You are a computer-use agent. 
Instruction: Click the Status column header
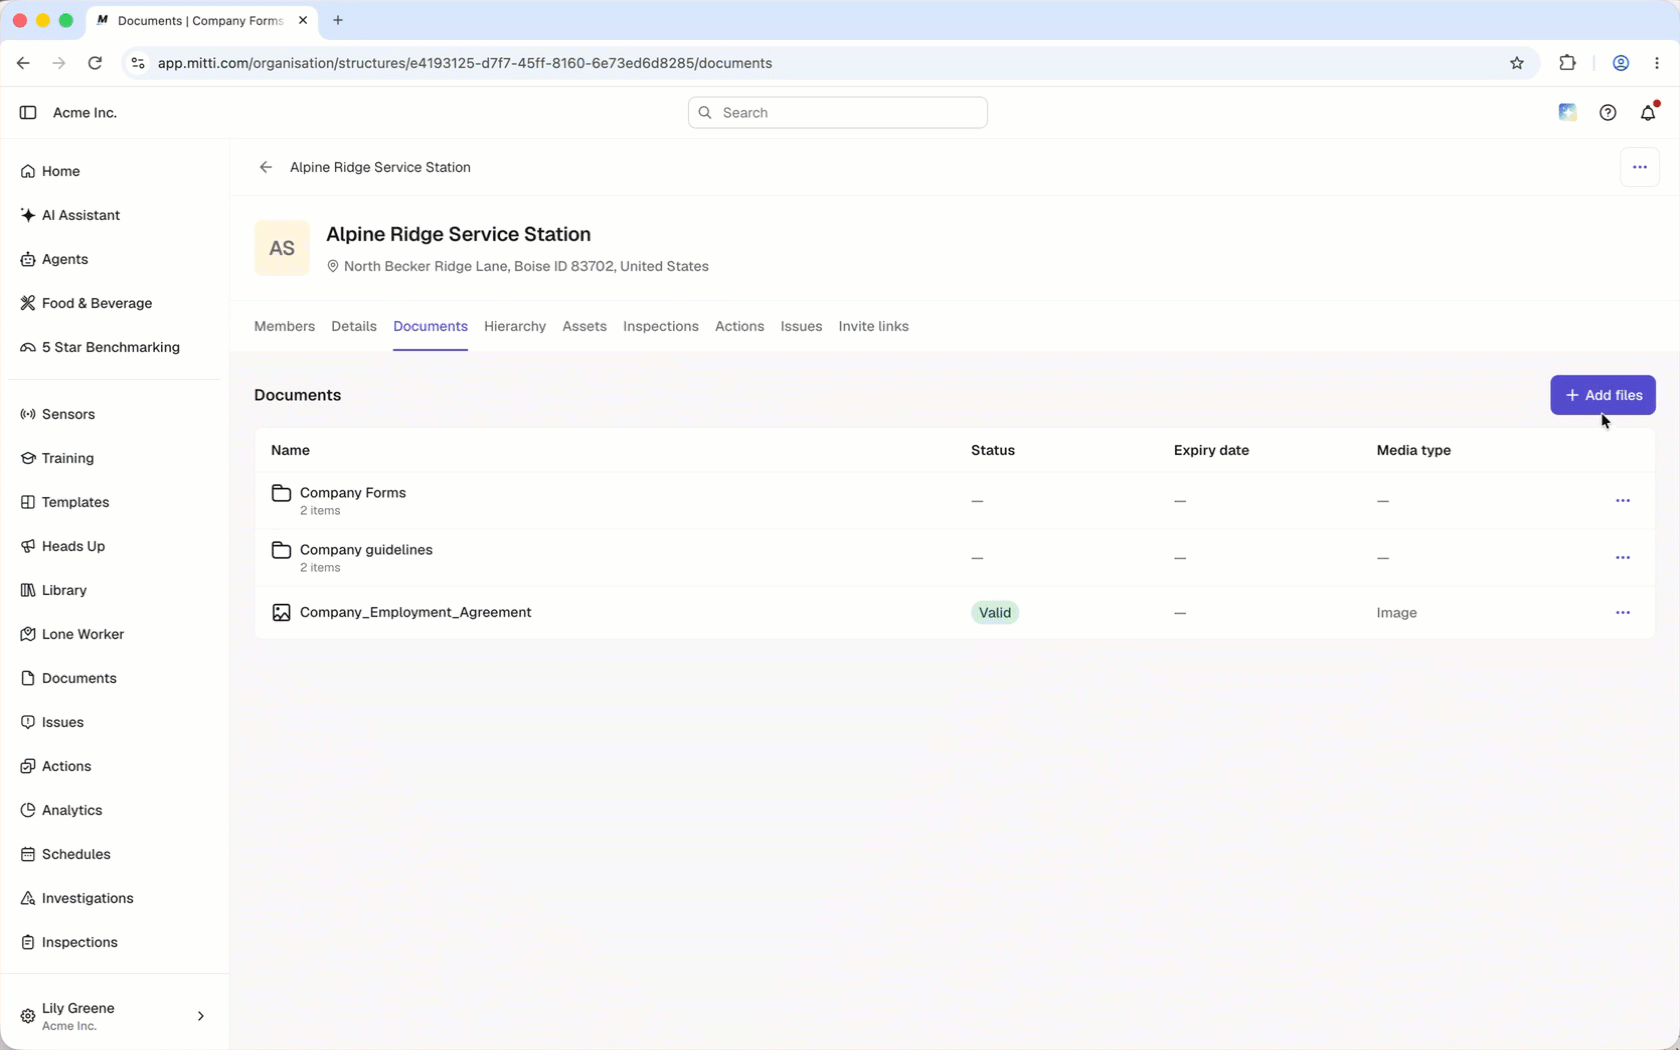click(x=992, y=450)
